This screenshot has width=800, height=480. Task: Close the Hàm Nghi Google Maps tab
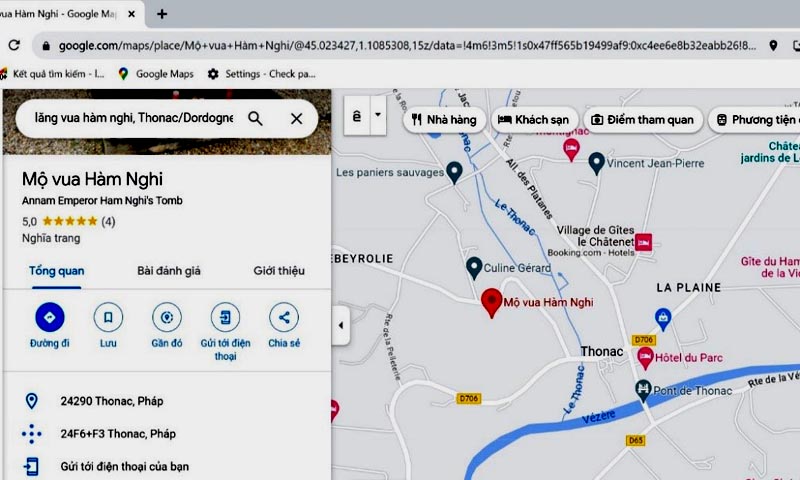[x=131, y=14]
